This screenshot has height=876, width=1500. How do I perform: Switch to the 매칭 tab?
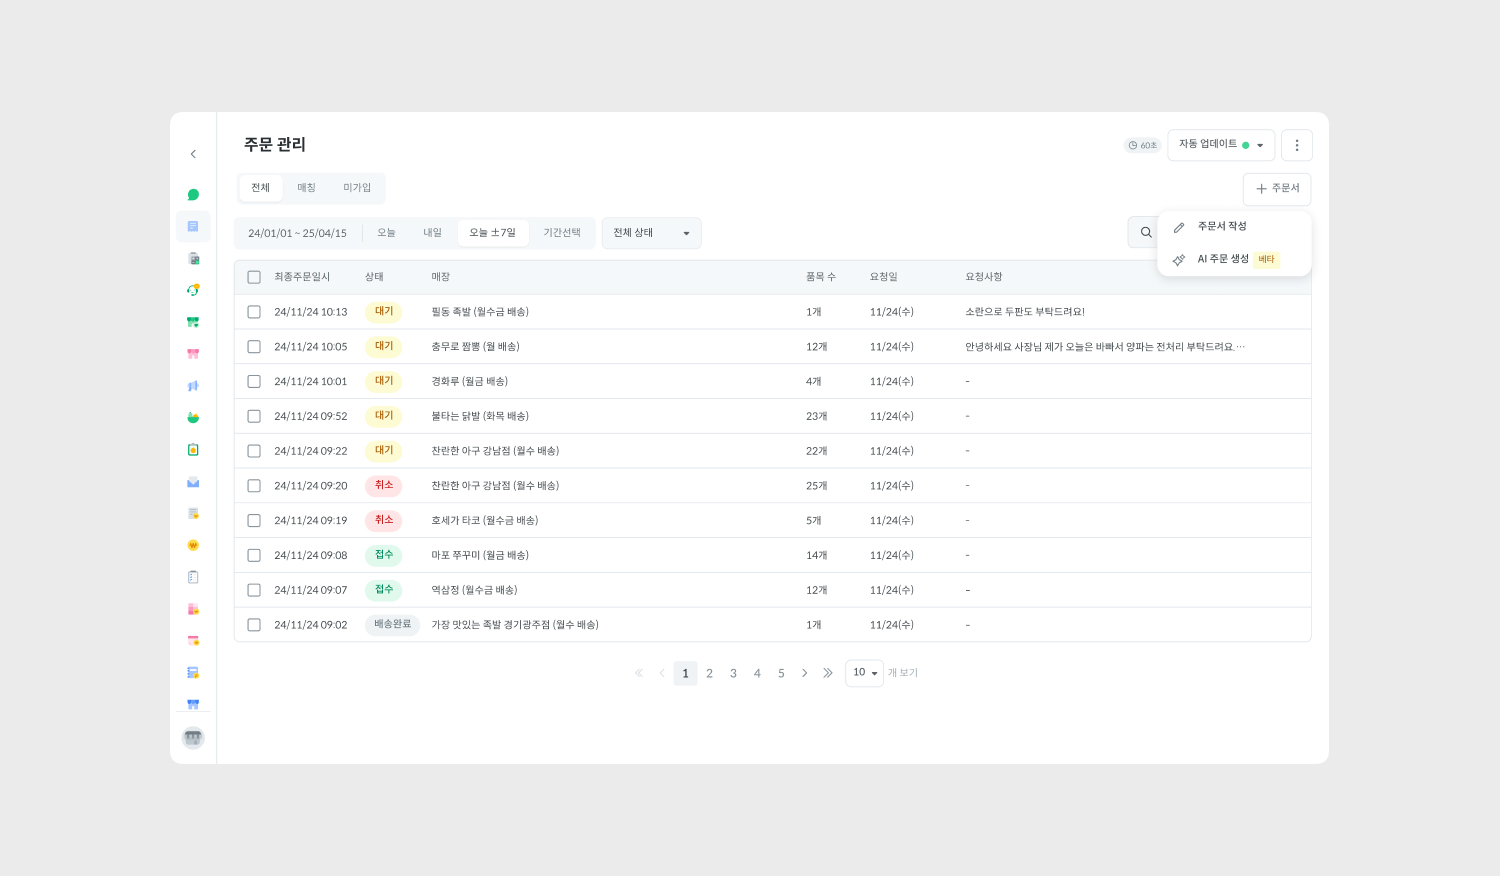tap(306, 188)
